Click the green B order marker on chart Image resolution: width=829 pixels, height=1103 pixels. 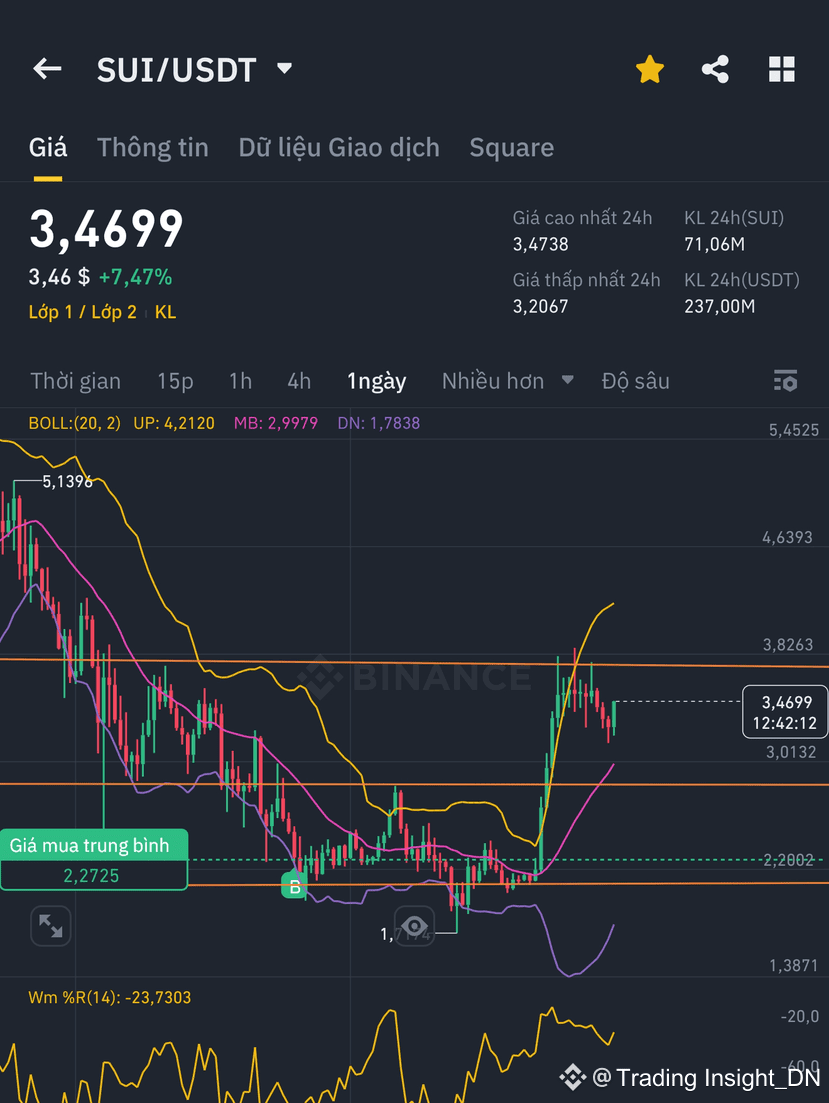pos(295,885)
